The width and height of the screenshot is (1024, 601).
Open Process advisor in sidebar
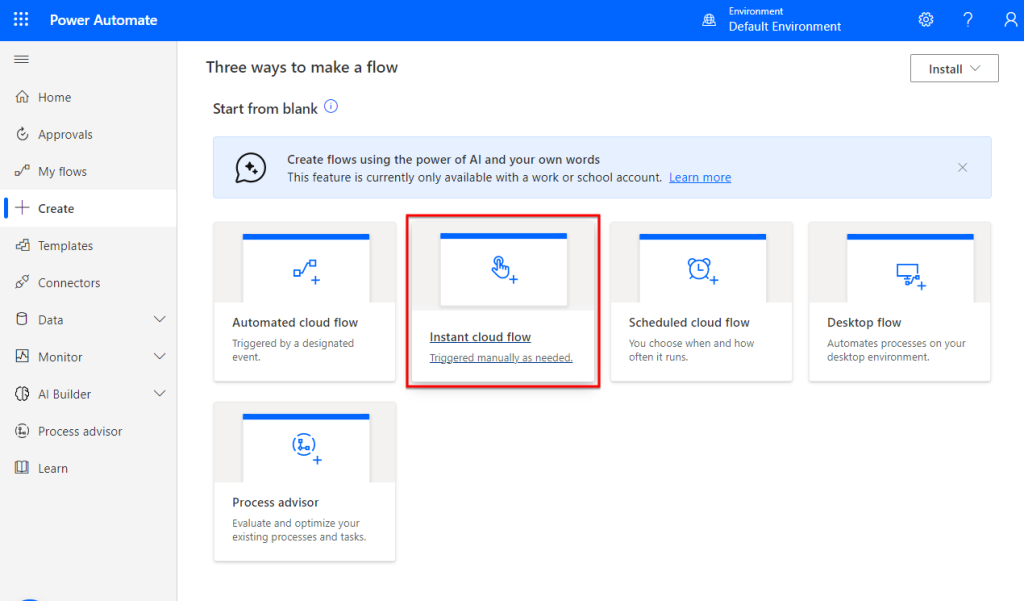[88, 431]
